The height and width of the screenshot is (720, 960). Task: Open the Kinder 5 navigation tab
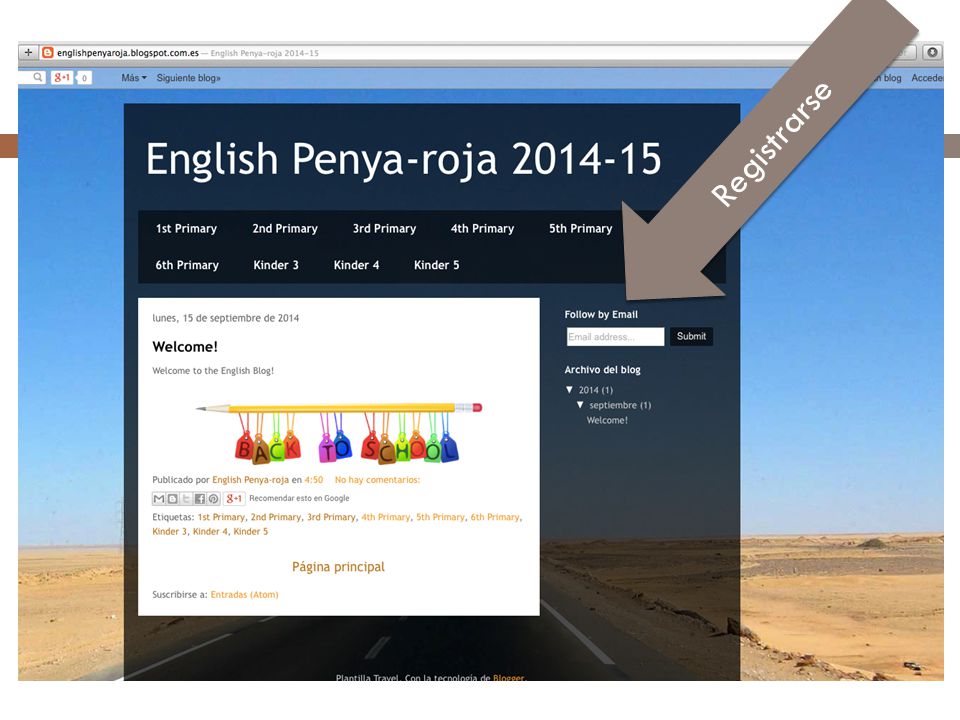click(x=437, y=265)
